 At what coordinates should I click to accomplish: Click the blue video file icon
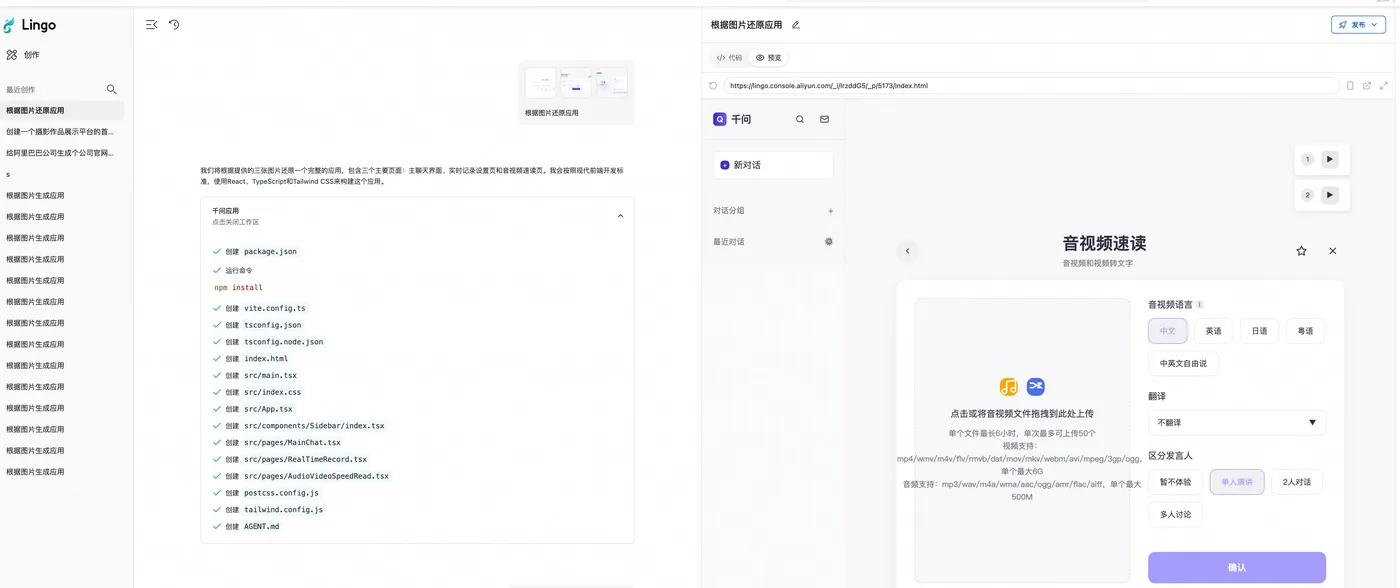1035,387
